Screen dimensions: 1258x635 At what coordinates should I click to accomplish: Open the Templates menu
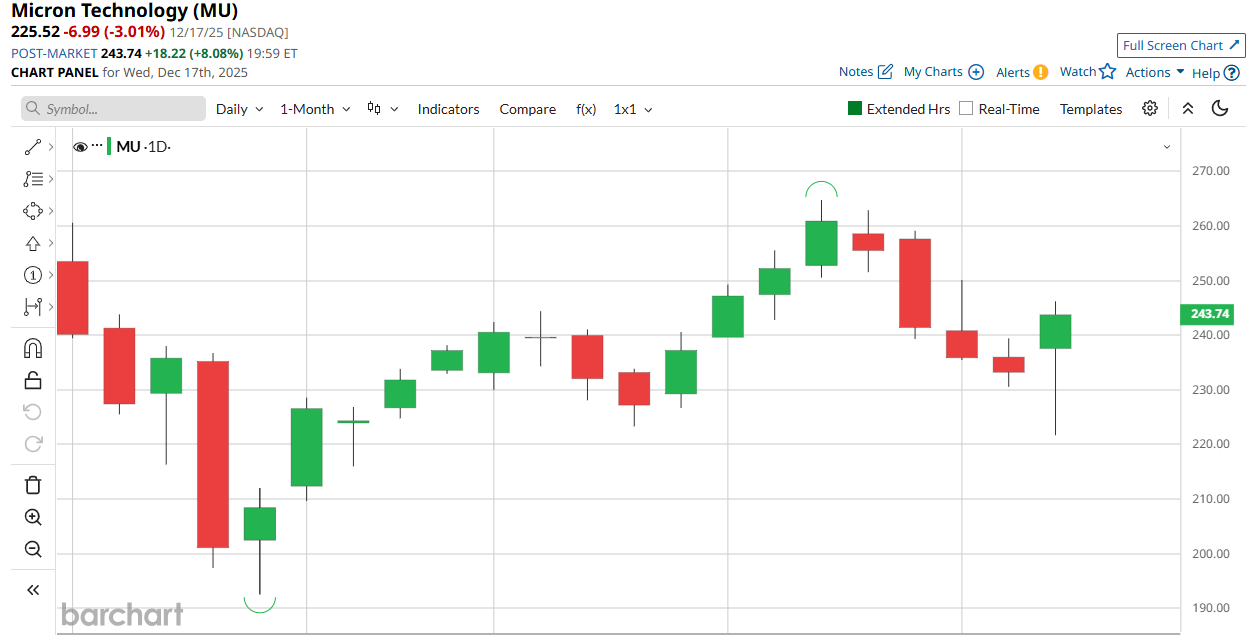point(1091,109)
